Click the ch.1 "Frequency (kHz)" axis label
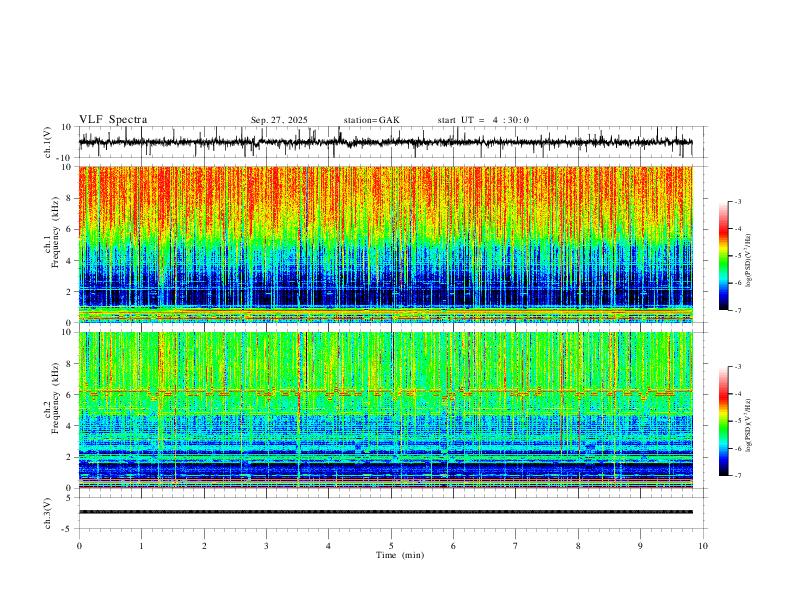This screenshot has width=792, height=612. [x=56, y=232]
